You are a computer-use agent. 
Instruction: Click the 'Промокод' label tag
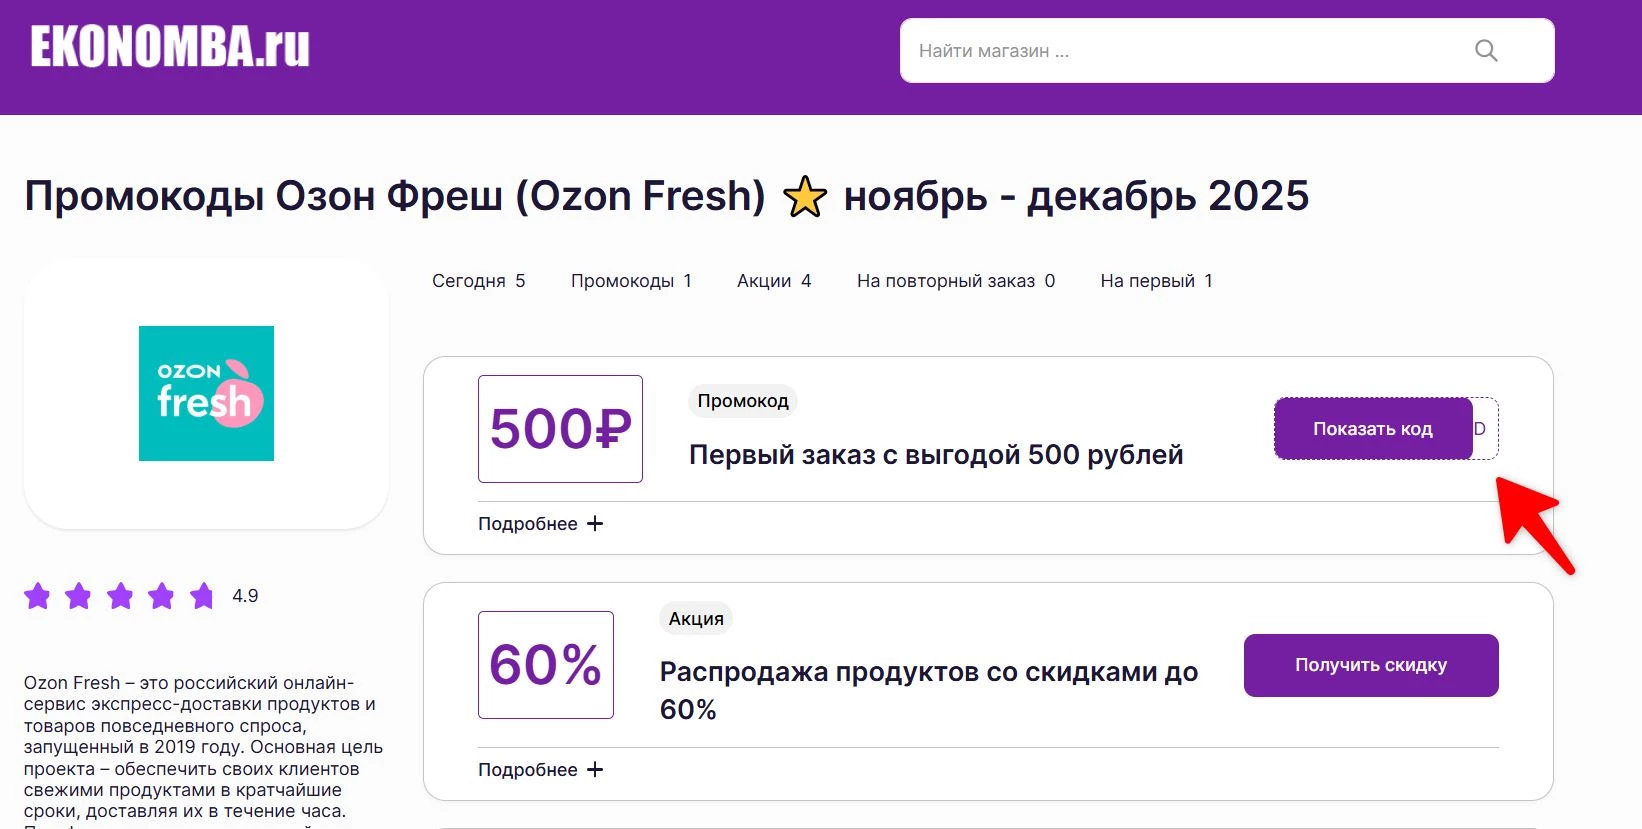(x=743, y=401)
